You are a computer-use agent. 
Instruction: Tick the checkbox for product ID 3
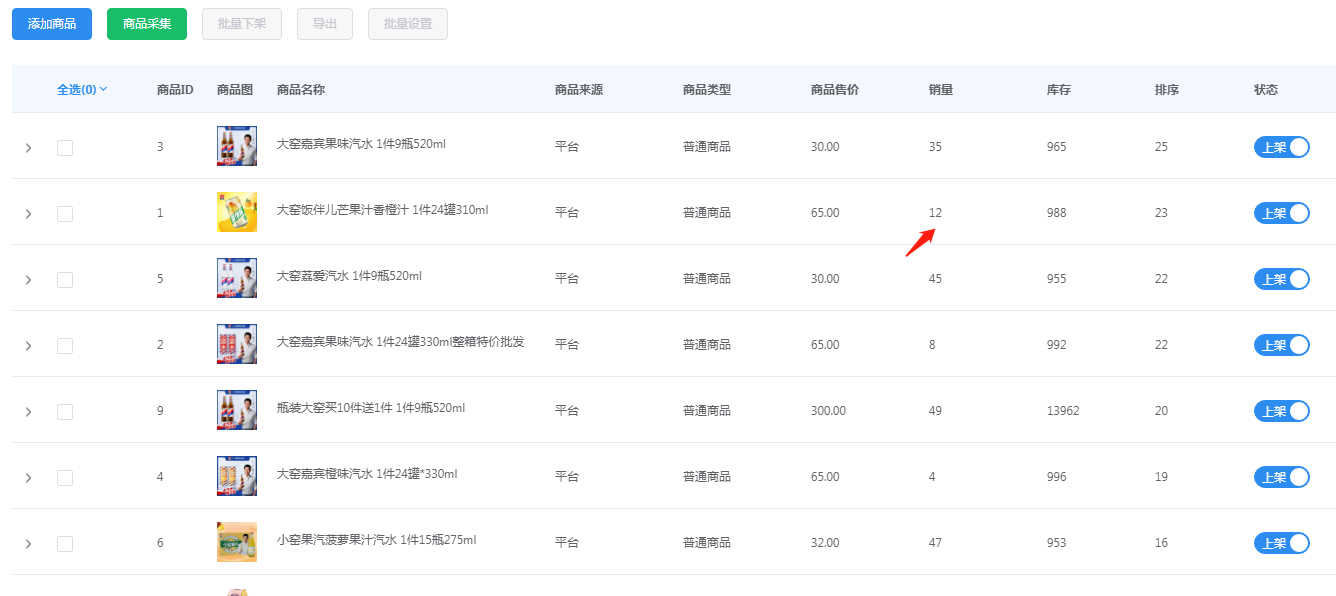[x=65, y=148]
